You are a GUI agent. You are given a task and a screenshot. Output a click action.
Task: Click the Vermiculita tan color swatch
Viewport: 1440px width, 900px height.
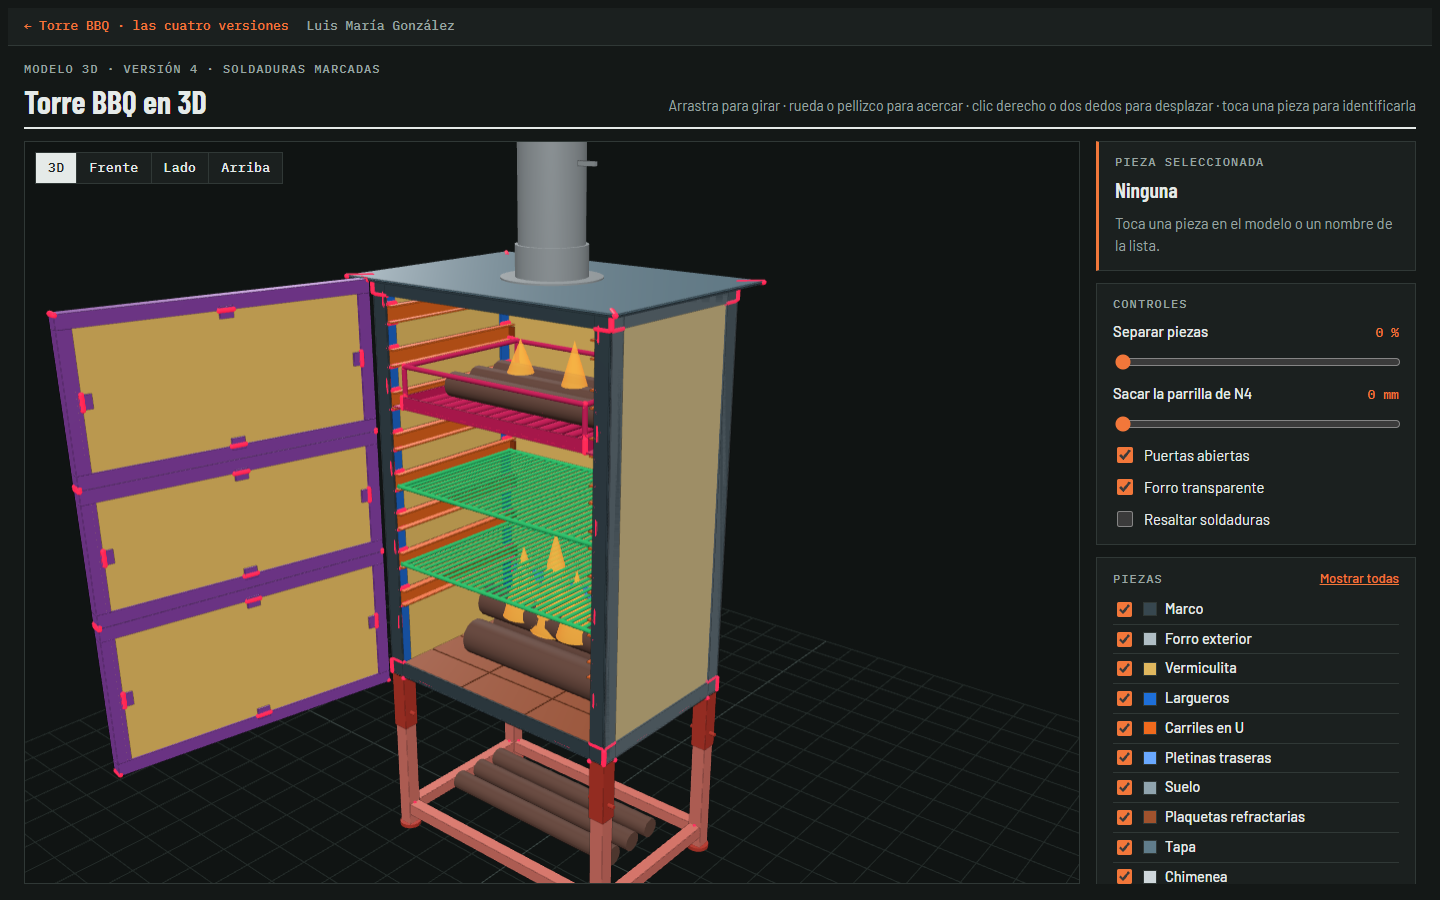(1150, 668)
